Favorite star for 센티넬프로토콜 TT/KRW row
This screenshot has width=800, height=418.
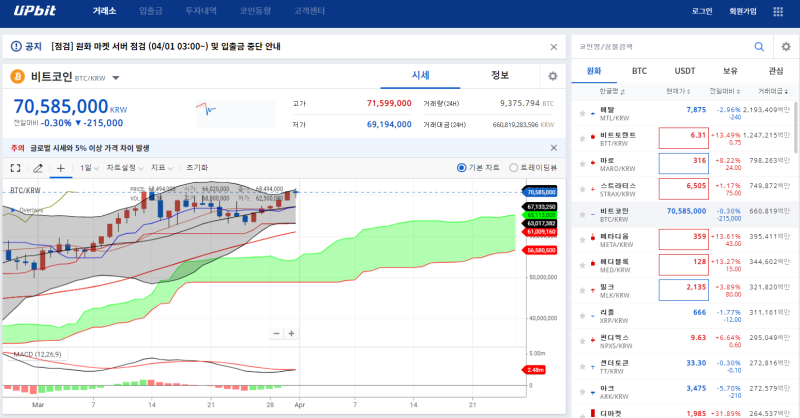coord(582,366)
